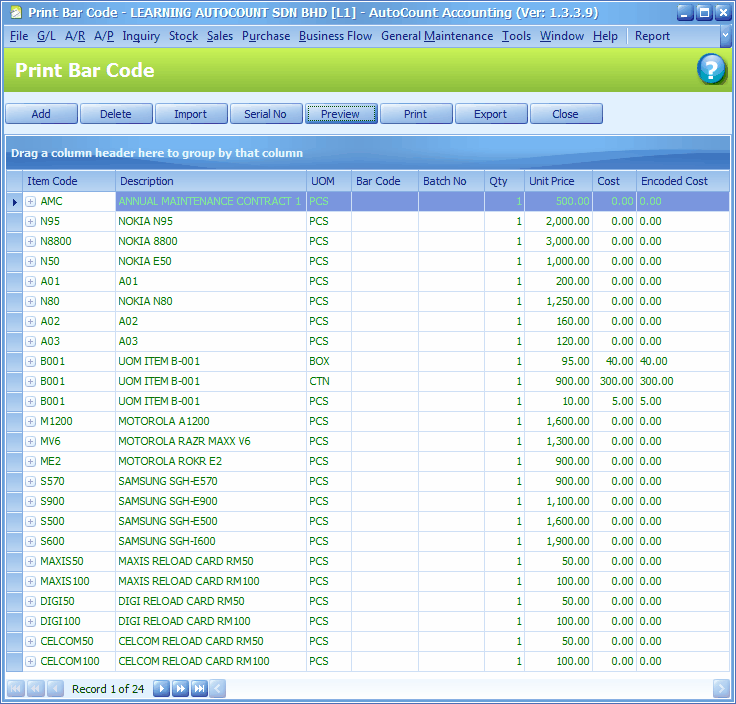736x704 pixels.
Task: Expand the N8800 row
Action: (31, 242)
